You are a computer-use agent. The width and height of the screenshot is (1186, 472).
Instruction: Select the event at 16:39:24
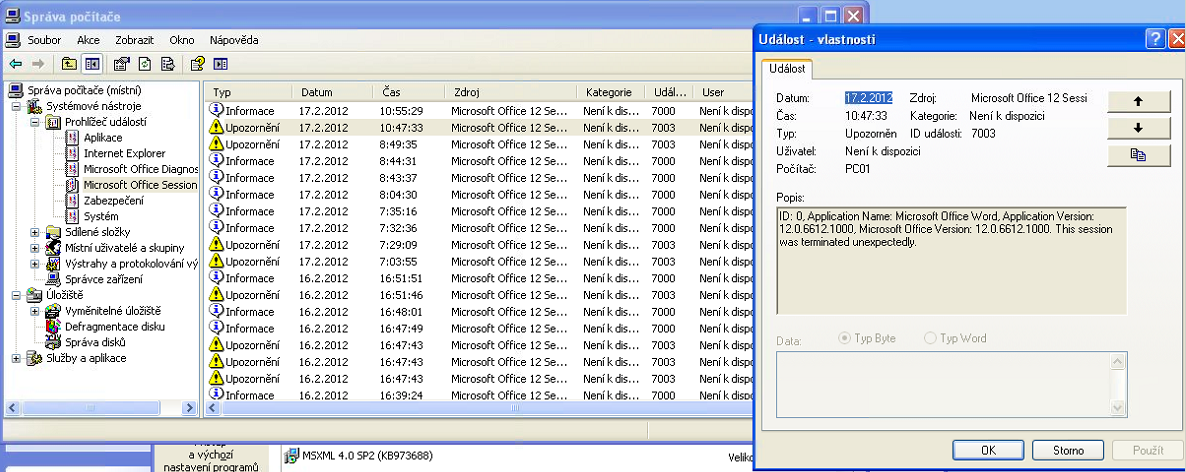coord(480,395)
